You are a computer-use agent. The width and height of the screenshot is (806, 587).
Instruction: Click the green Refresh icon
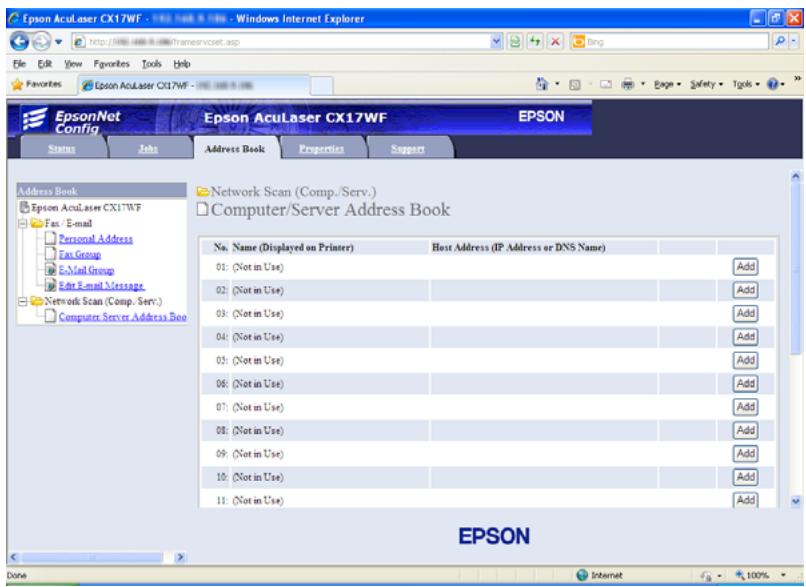pyautogui.click(x=535, y=42)
